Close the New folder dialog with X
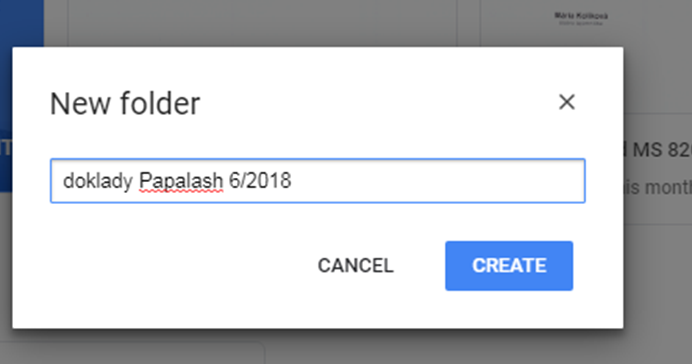692x364 pixels. [567, 102]
